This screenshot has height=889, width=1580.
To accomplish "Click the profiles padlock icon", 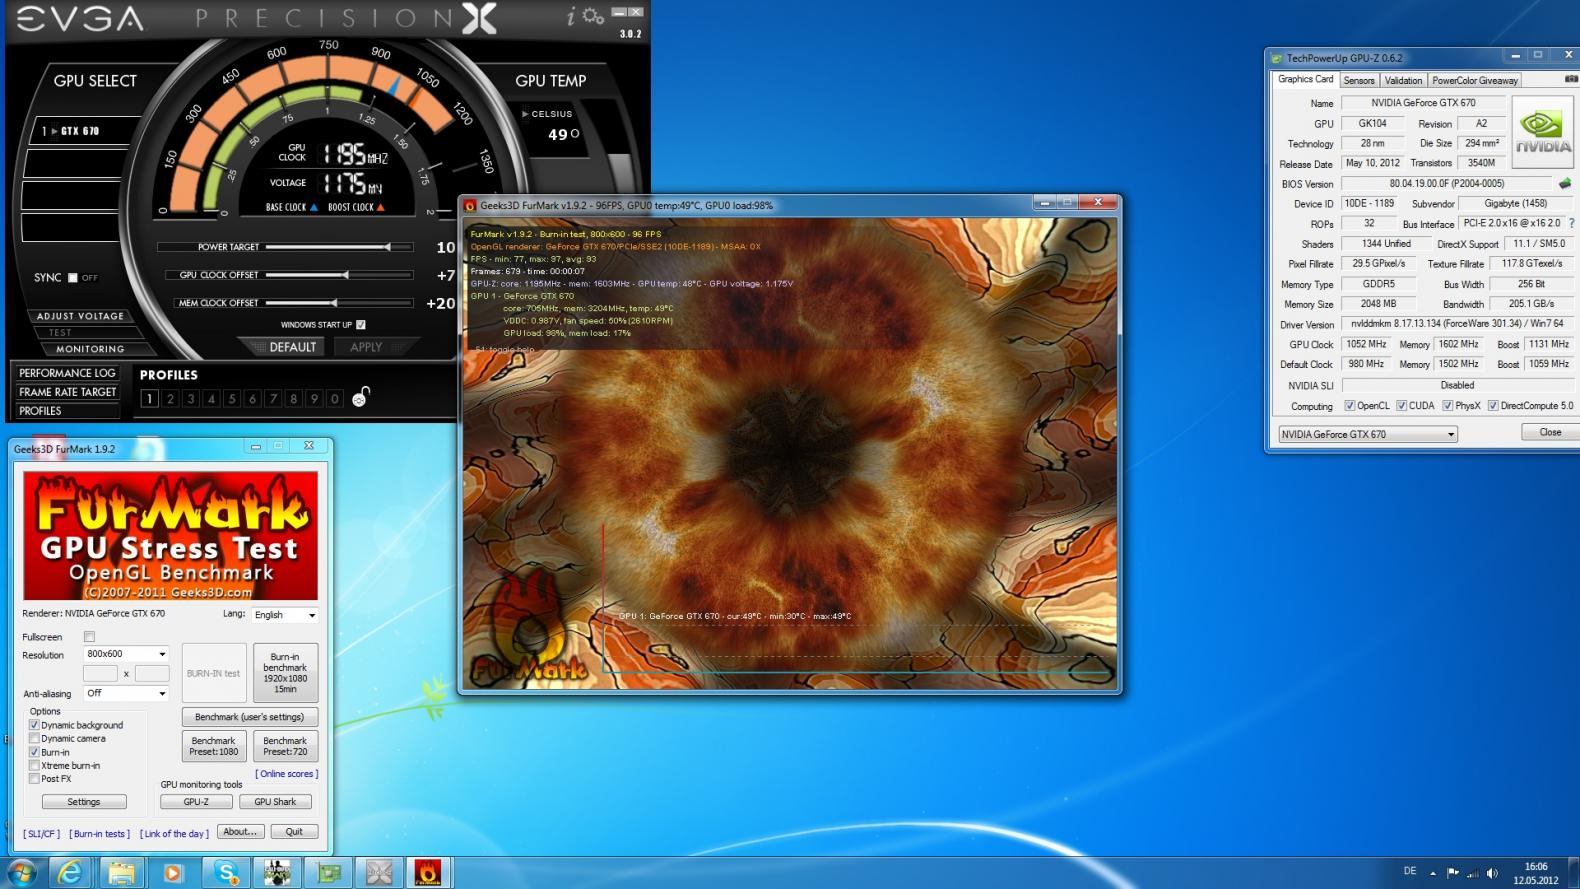I will [361, 397].
